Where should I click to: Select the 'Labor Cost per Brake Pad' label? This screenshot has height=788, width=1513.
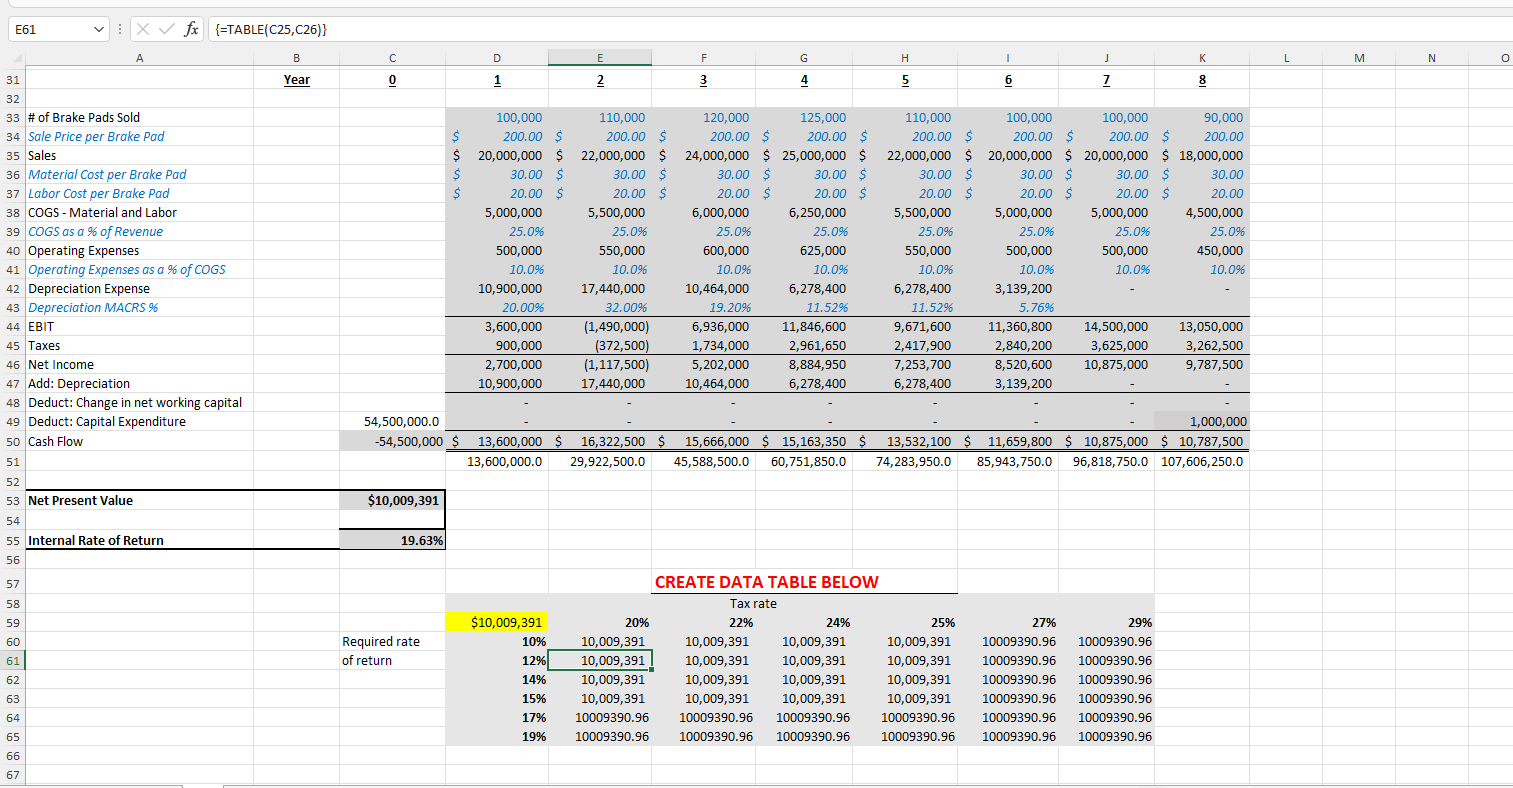click(x=99, y=193)
